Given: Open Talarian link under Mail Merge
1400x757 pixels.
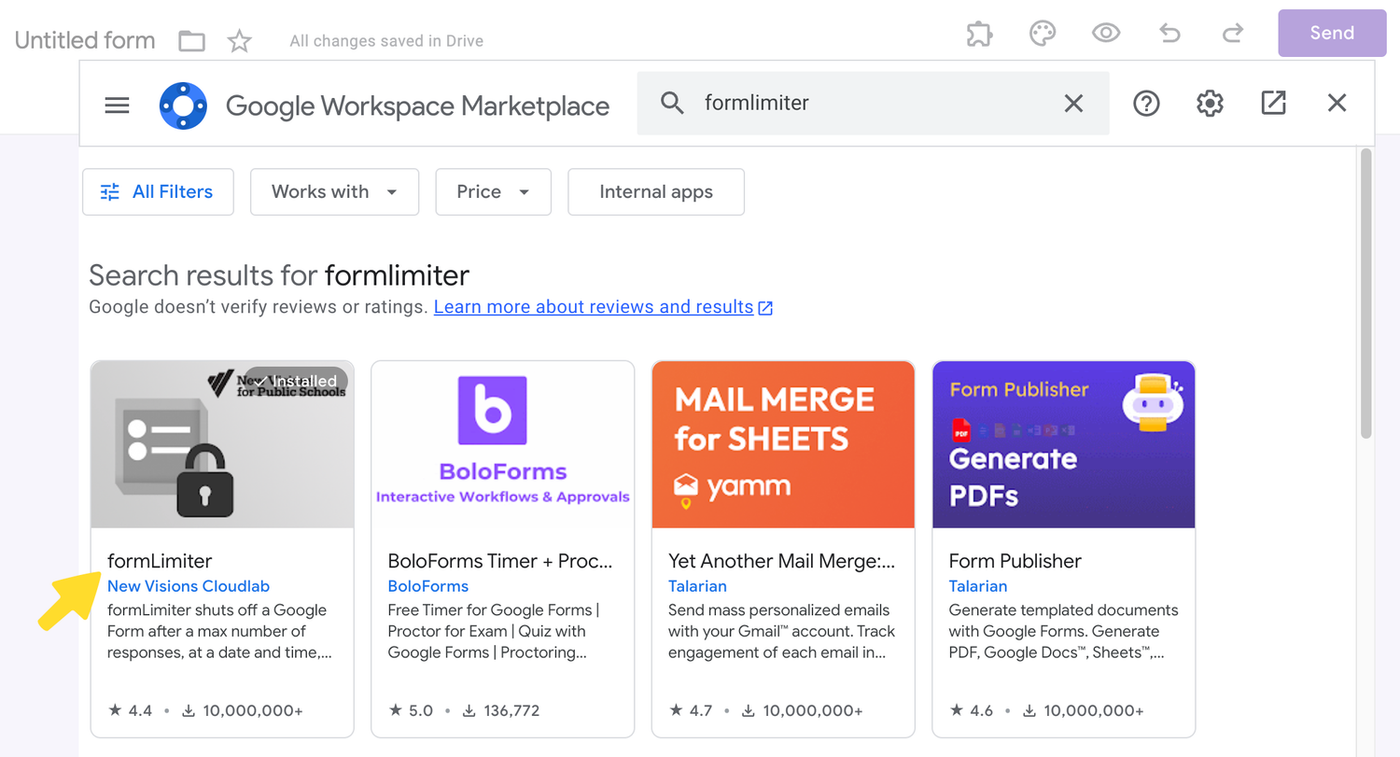Looking at the screenshot, I should pyautogui.click(x=697, y=586).
